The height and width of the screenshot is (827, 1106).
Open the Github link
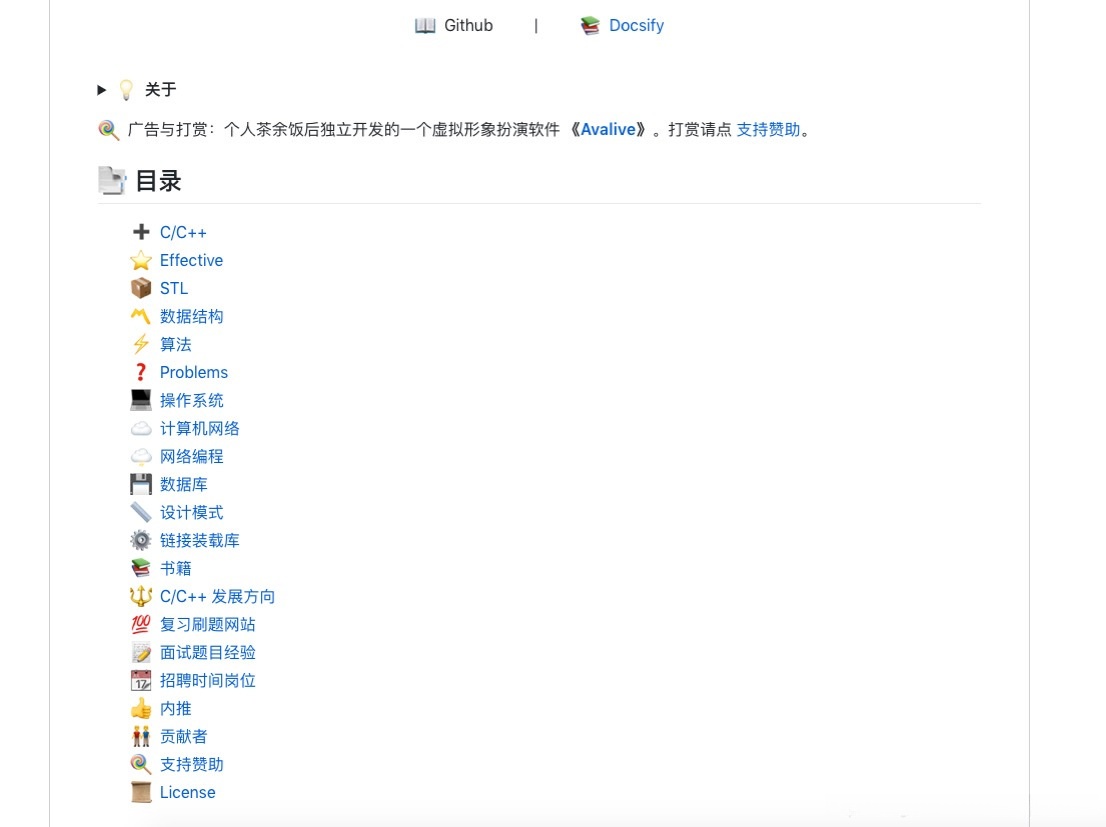[466, 25]
